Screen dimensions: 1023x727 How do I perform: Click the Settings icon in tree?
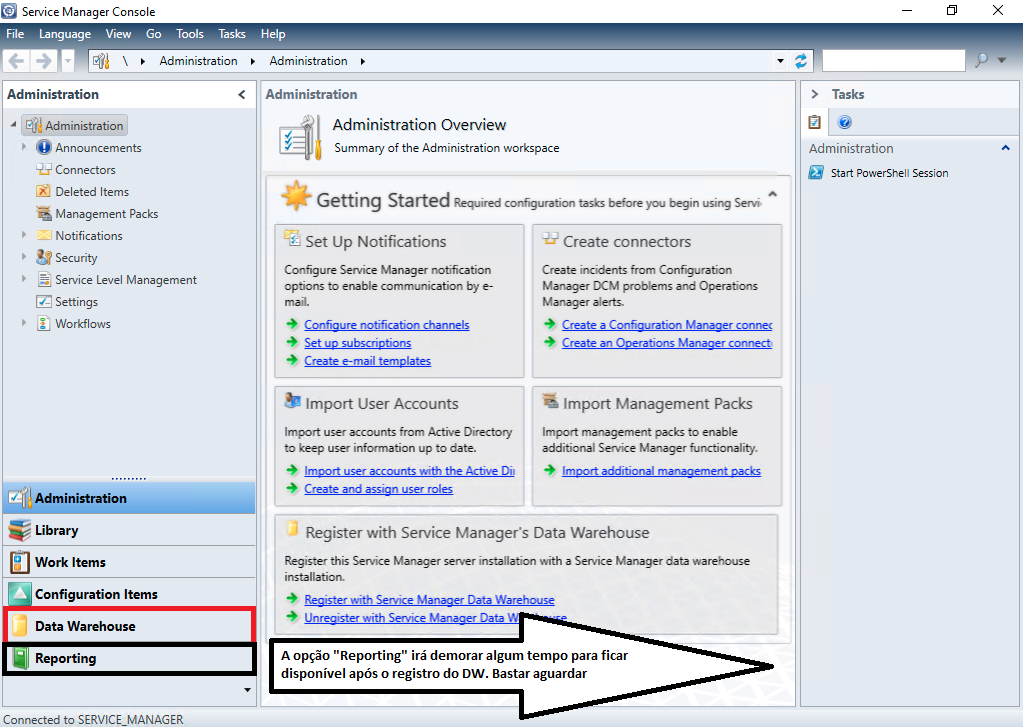point(44,302)
